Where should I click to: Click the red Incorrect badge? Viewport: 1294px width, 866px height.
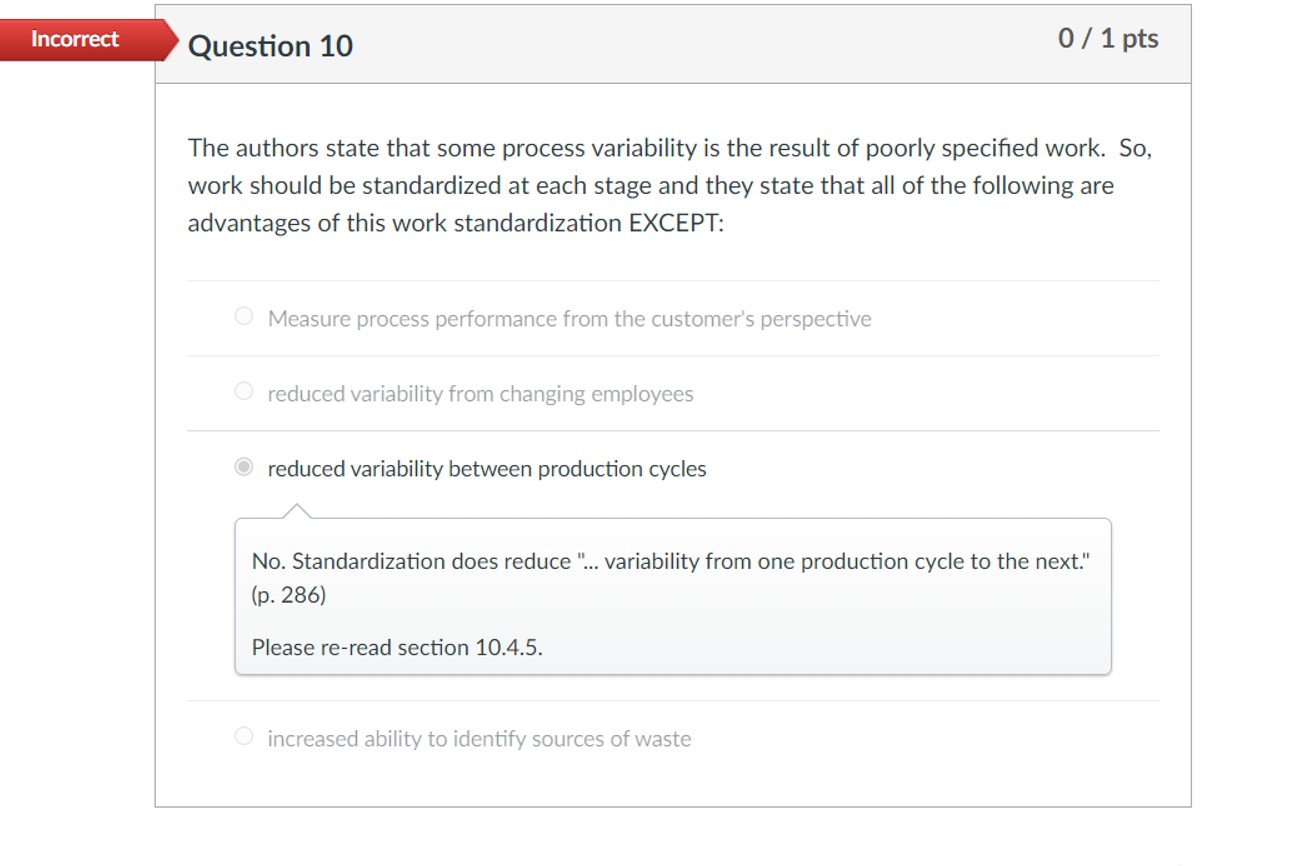pyautogui.click(x=73, y=38)
